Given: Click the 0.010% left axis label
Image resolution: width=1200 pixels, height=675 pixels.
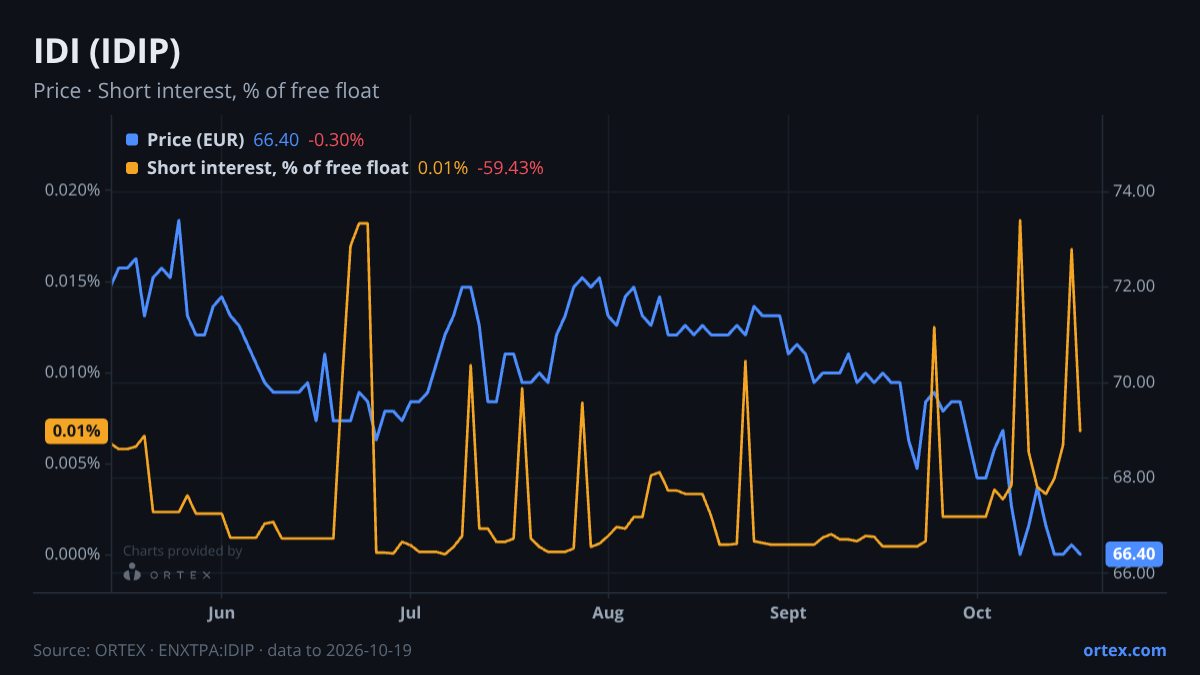Looking at the screenshot, I should click(x=72, y=373).
